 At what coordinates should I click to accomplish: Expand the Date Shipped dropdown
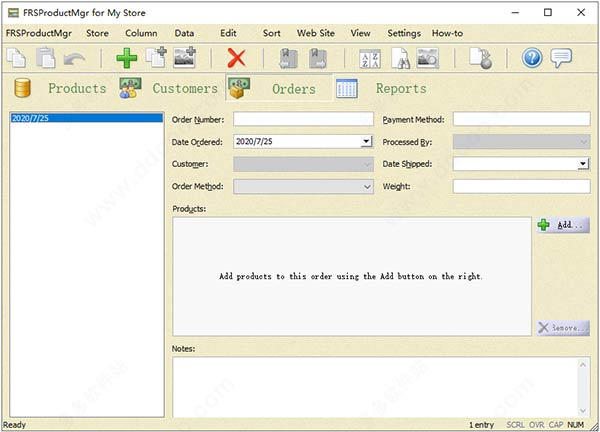(x=582, y=164)
